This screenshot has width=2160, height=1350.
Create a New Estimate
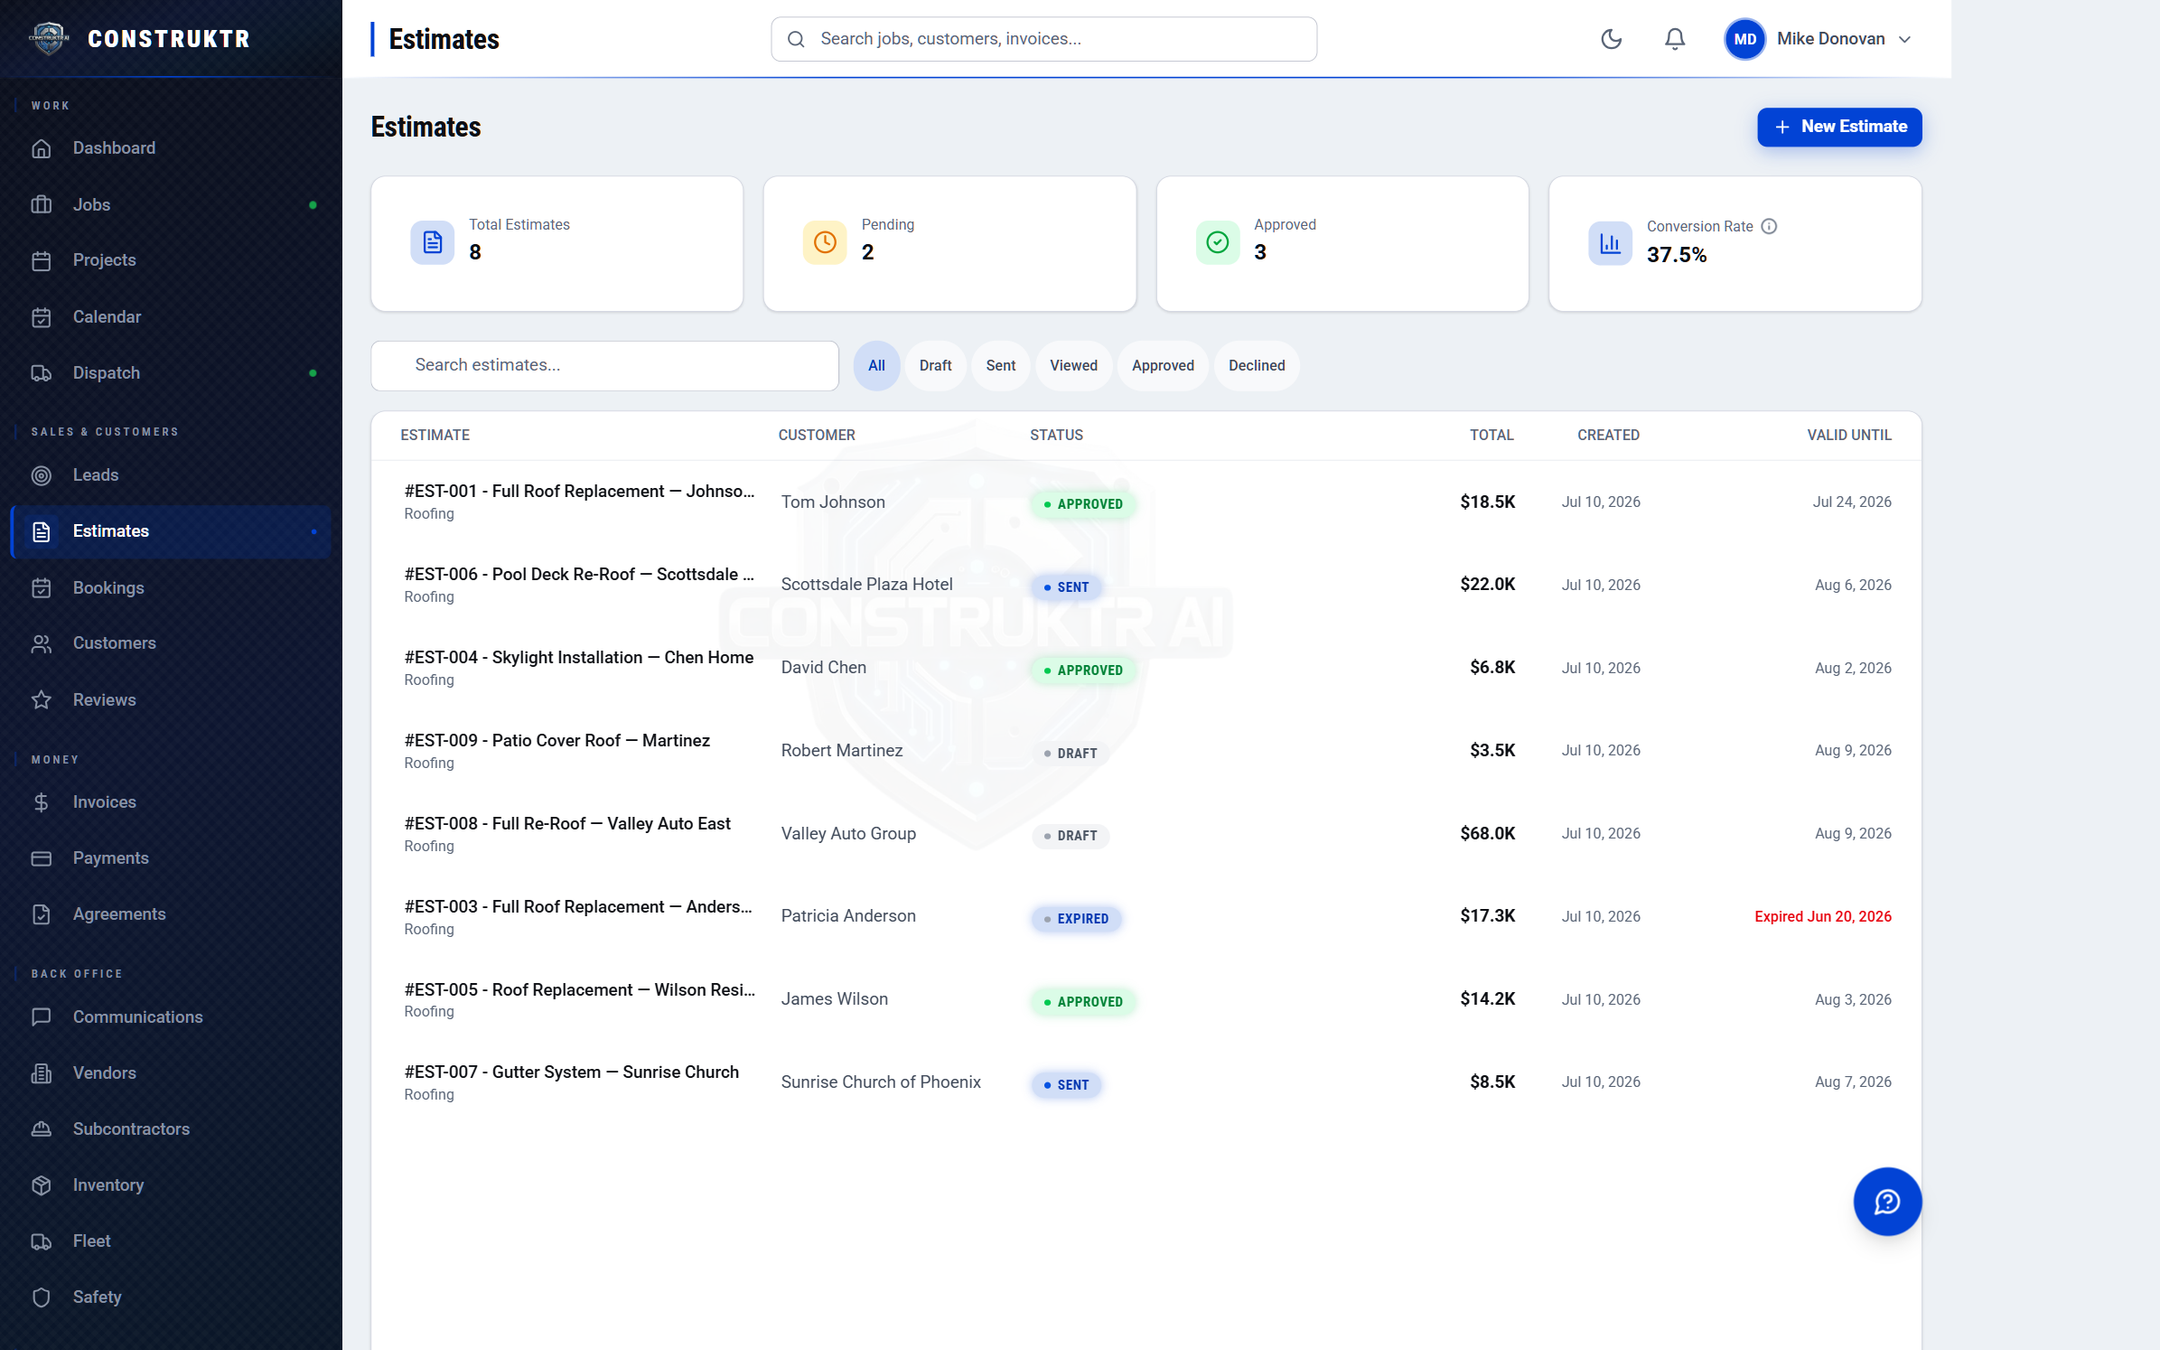[1839, 127]
